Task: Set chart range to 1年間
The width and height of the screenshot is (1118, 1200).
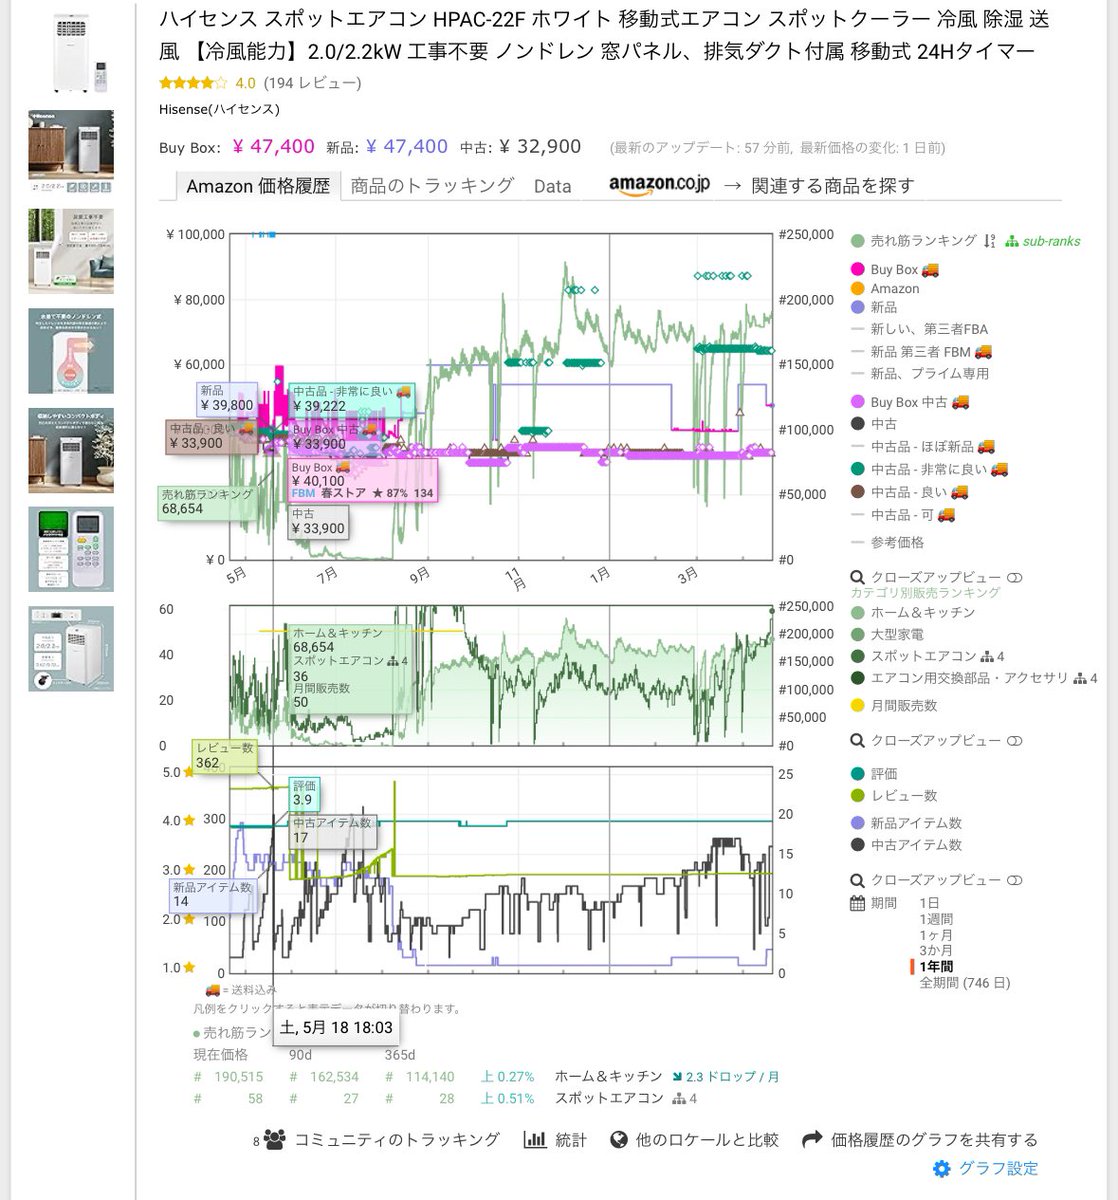Action: coord(936,967)
